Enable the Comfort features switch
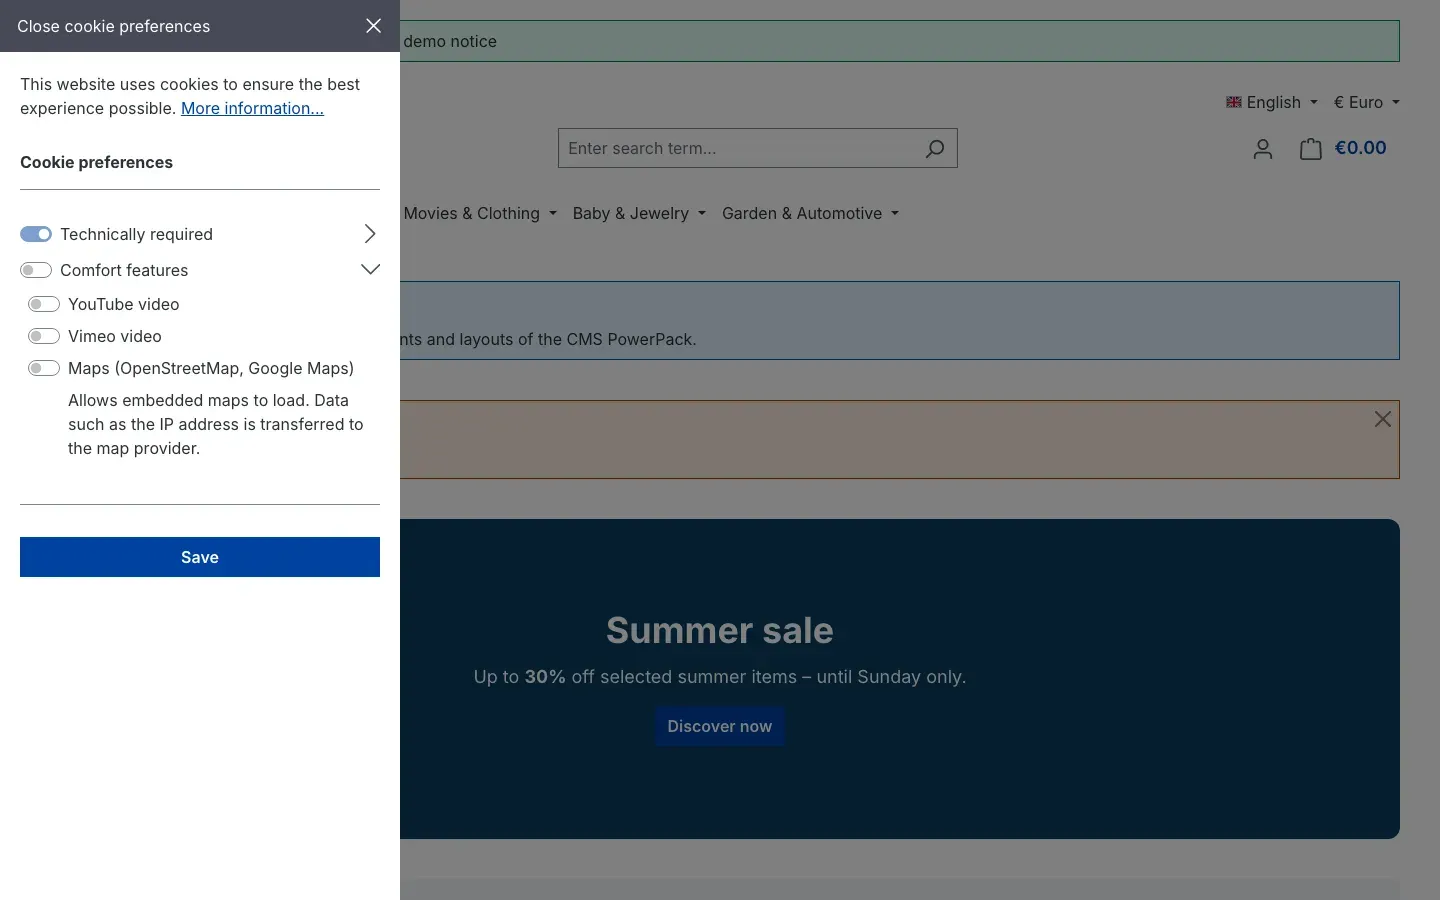The width and height of the screenshot is (1440, 900). point(36,270)
